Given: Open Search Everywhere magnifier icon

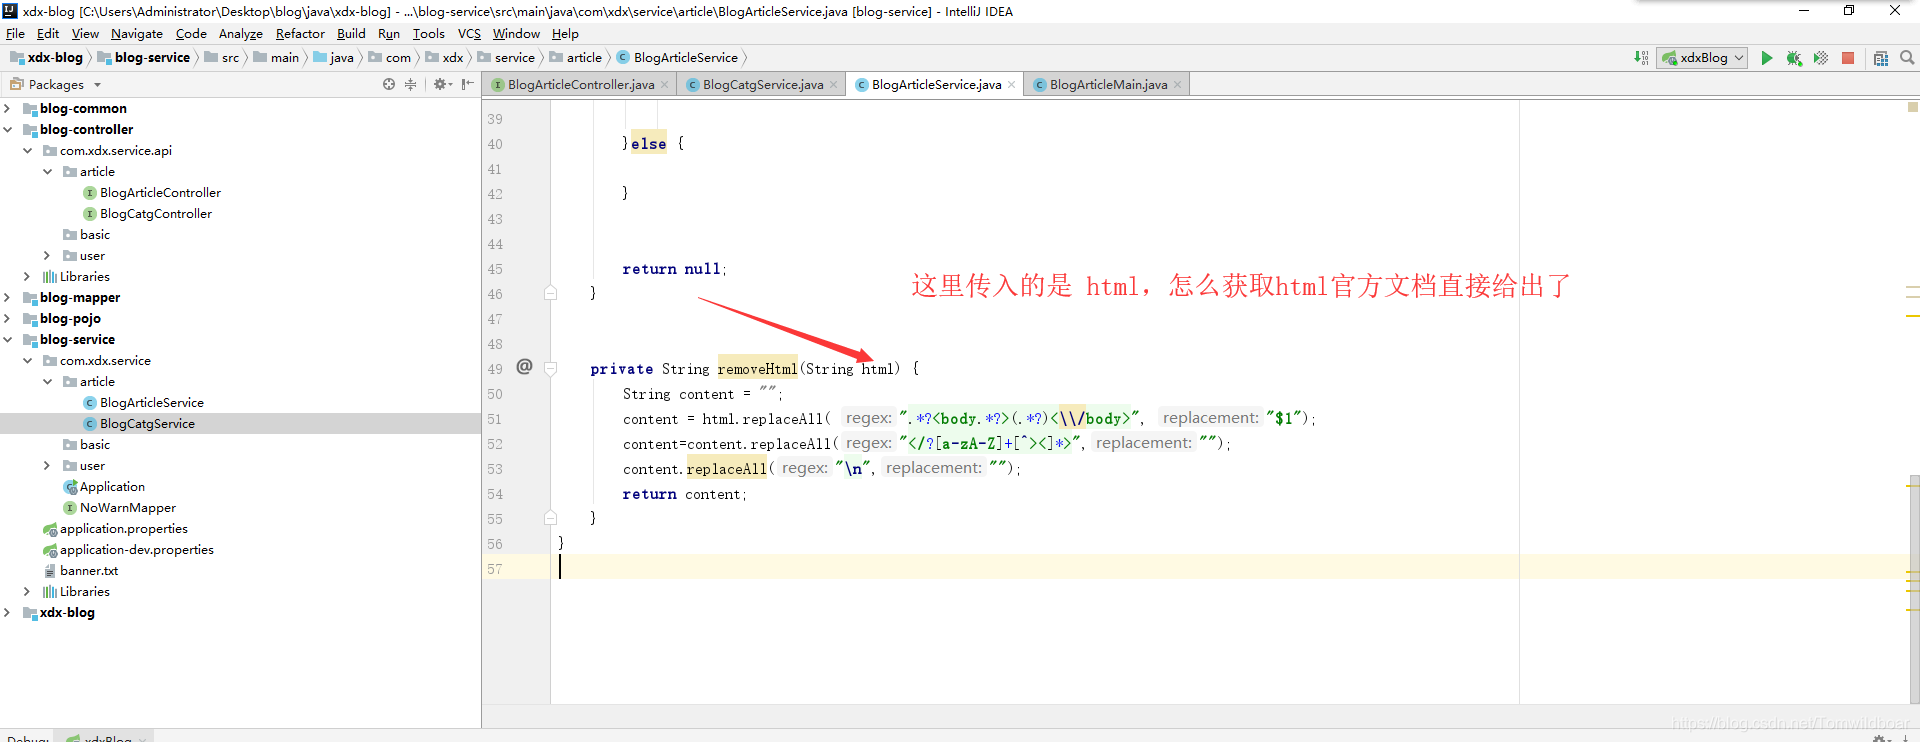Looking at the screenshot, I should 1907,58.
